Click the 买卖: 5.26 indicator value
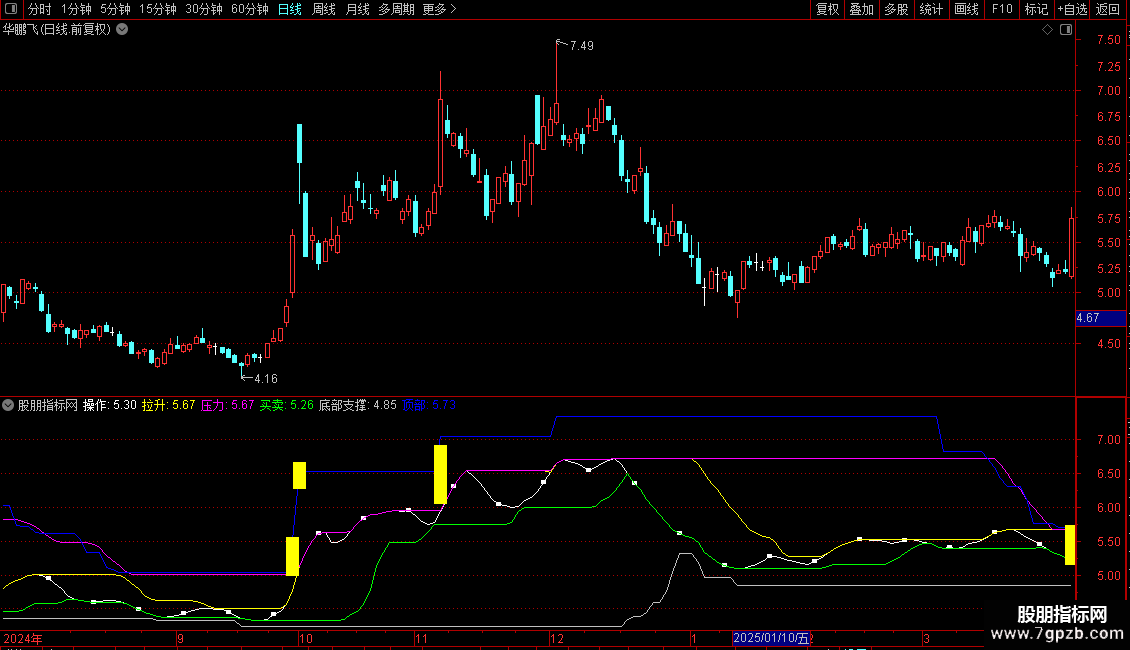Viewport: 1130px width, 650px height. [x=287, y=405]
